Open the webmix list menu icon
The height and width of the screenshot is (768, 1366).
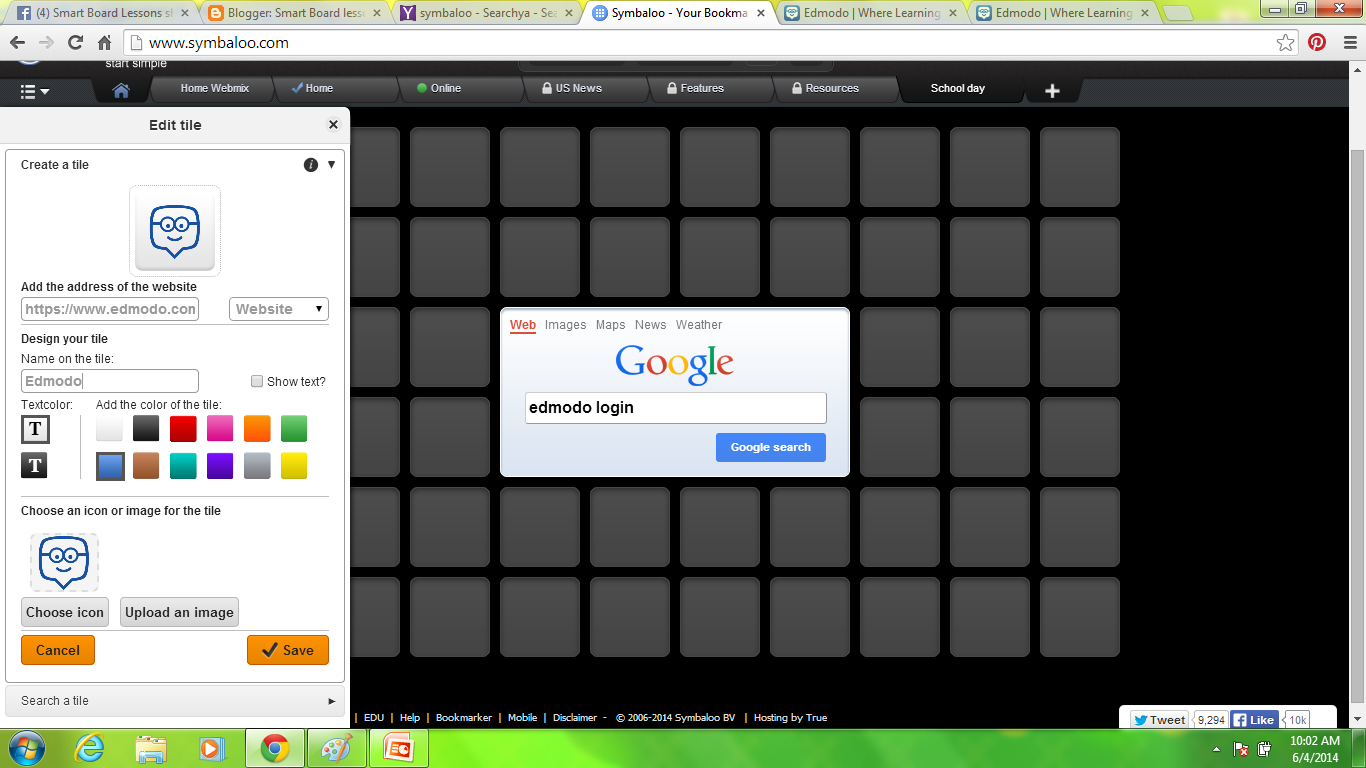tap(35, 91)
